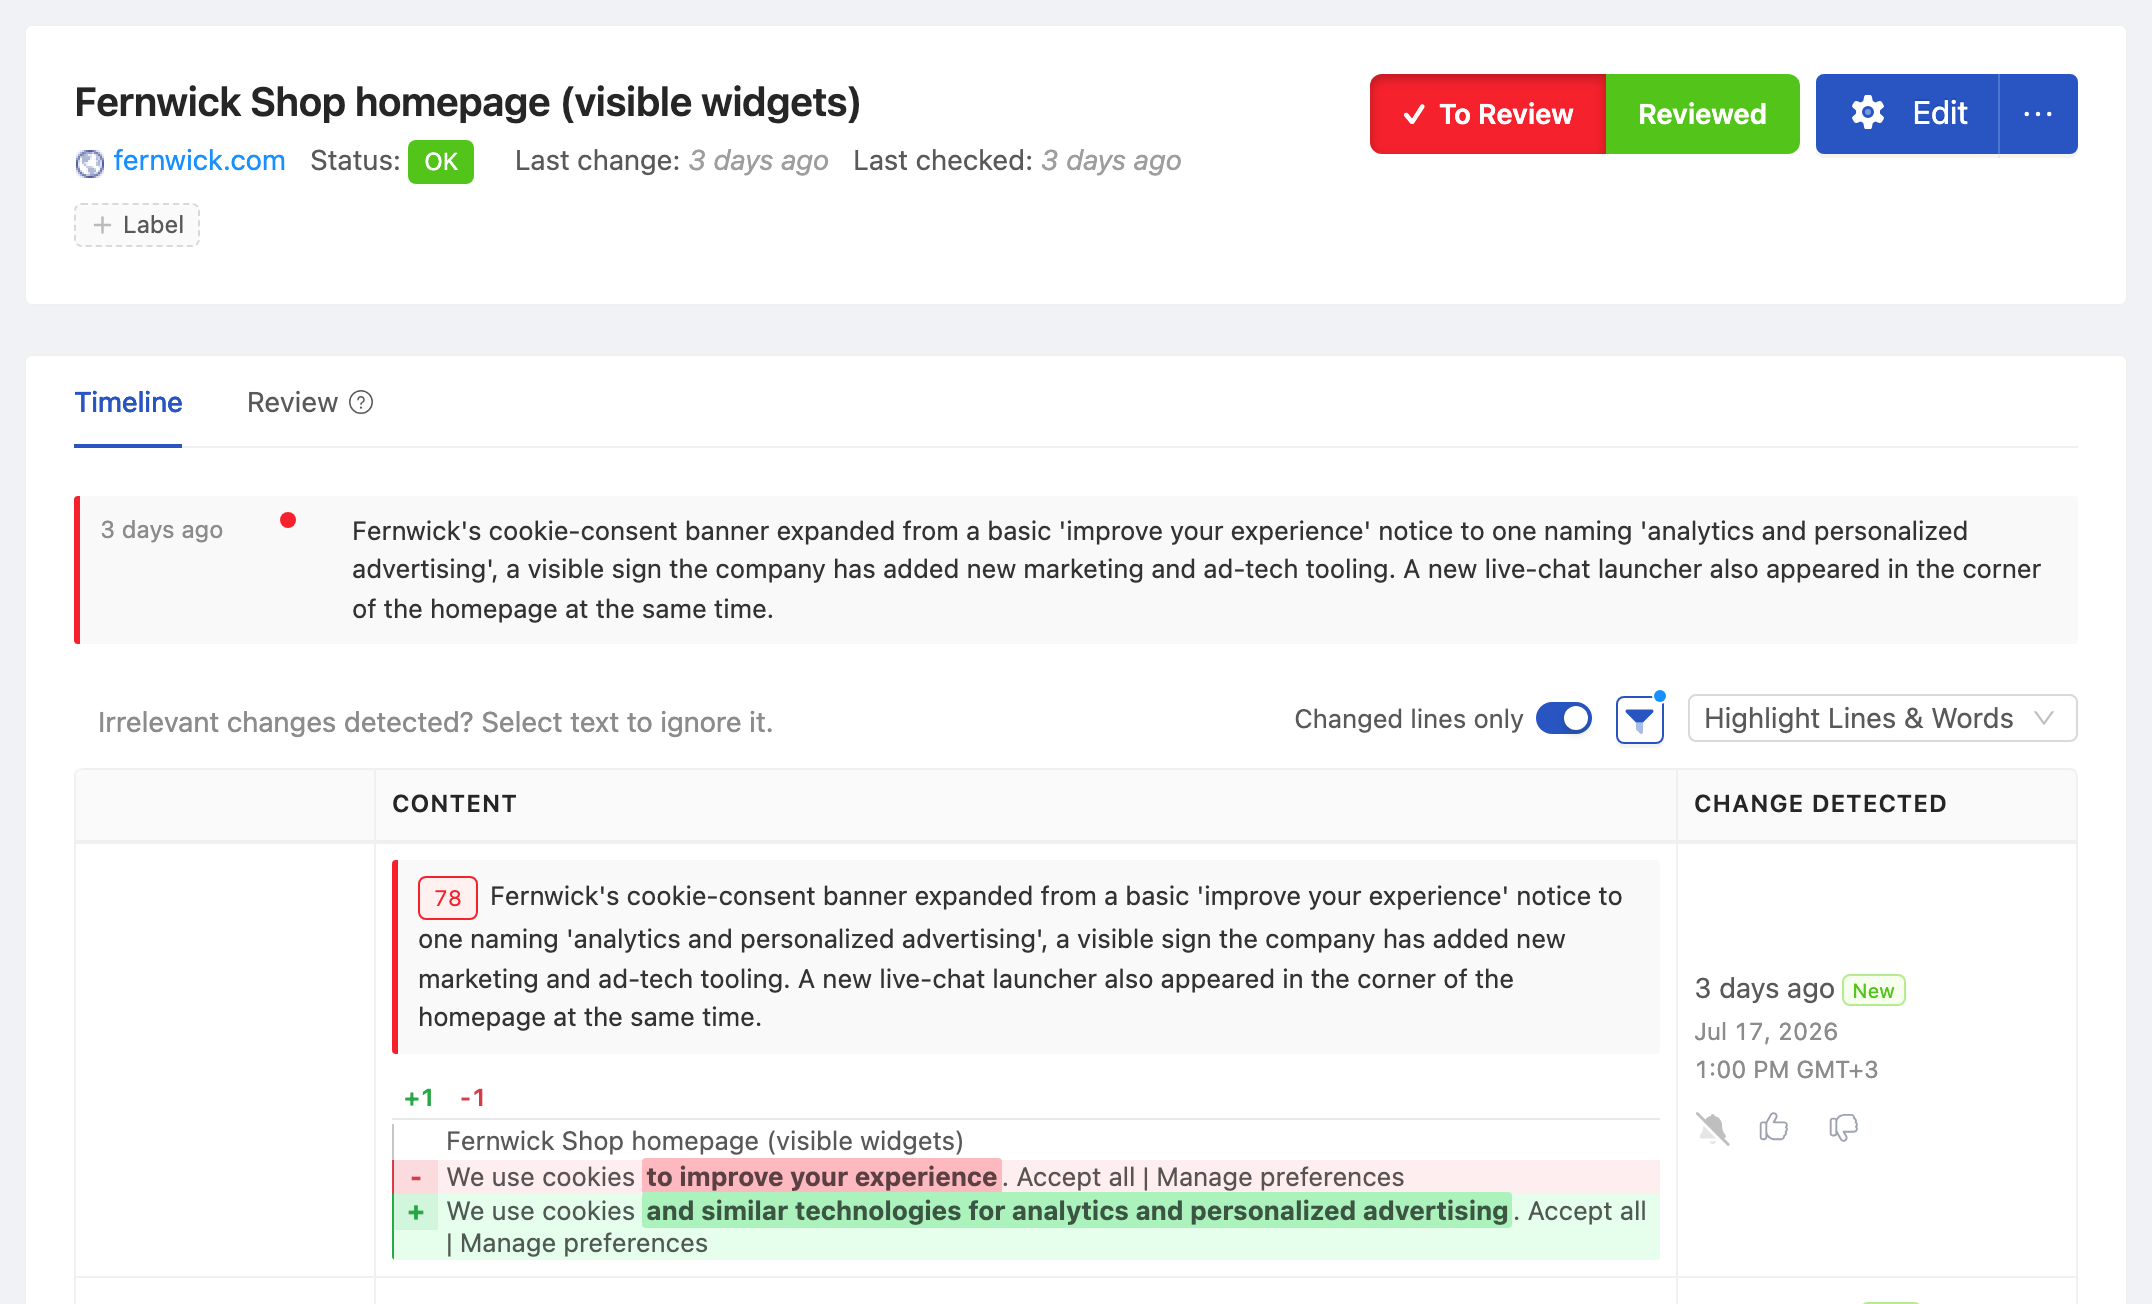
Task: Mark the page as To Review
Action: coord(1488,114)
